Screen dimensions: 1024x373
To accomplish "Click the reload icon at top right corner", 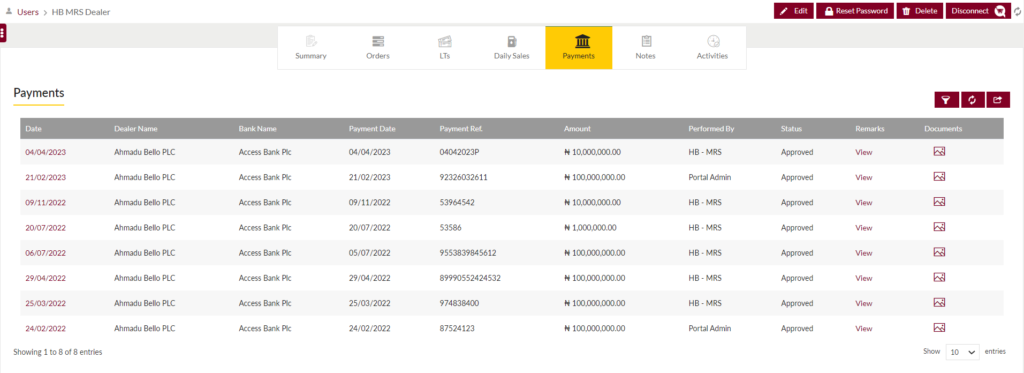I will (1018, 12).
